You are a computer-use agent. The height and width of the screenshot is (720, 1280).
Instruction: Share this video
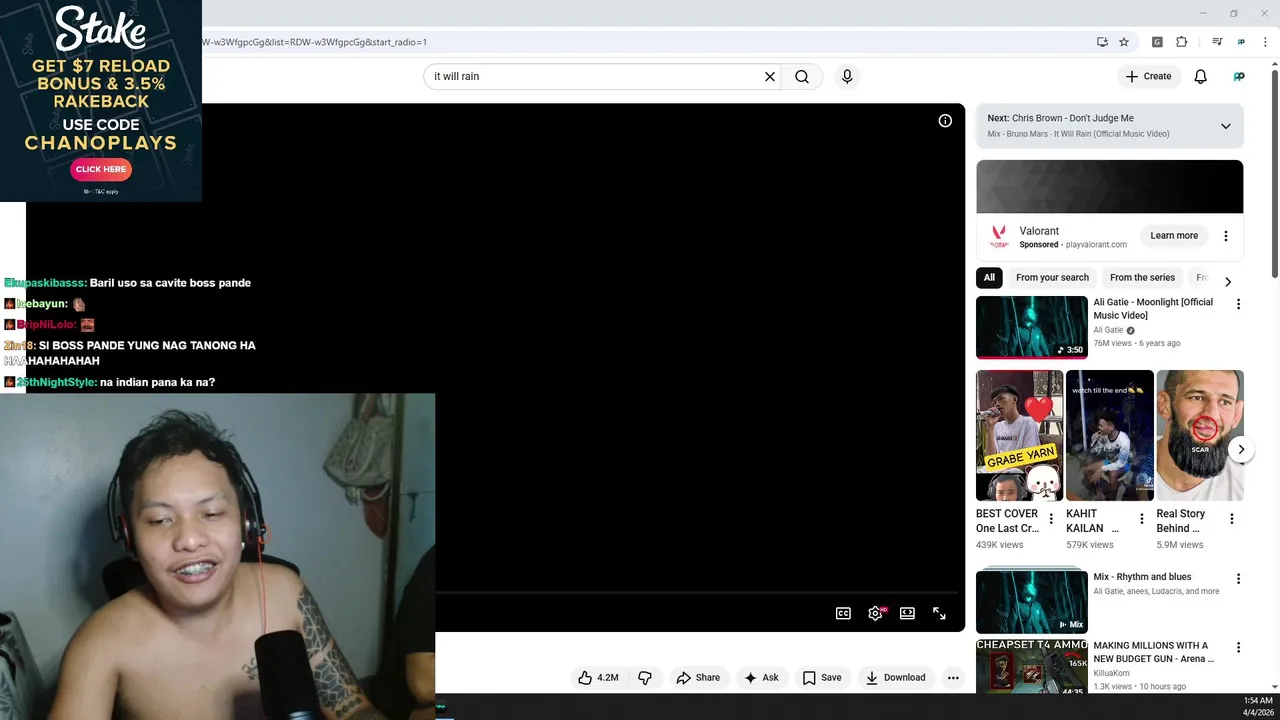(x=698, y=677)
